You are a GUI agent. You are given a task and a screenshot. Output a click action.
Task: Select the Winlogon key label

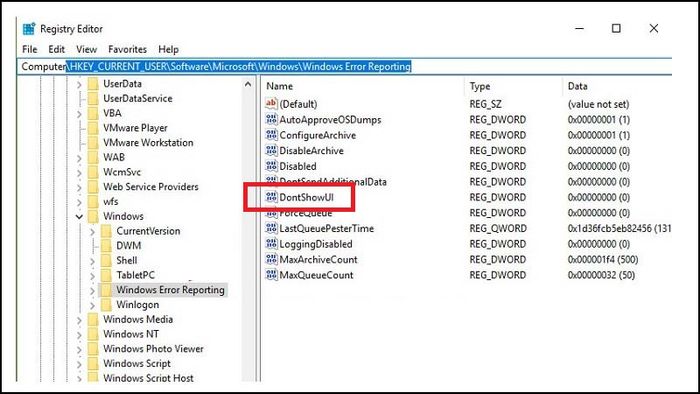138,304
